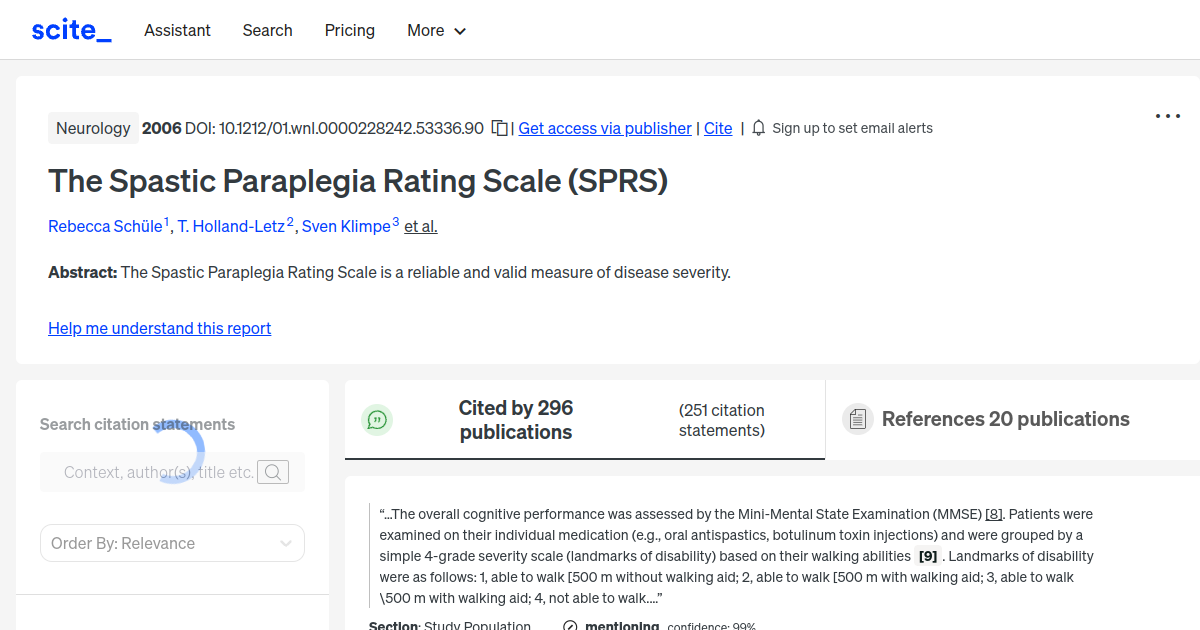Click the Neurology topic tag
The image size is (1200, 630).
93,128
